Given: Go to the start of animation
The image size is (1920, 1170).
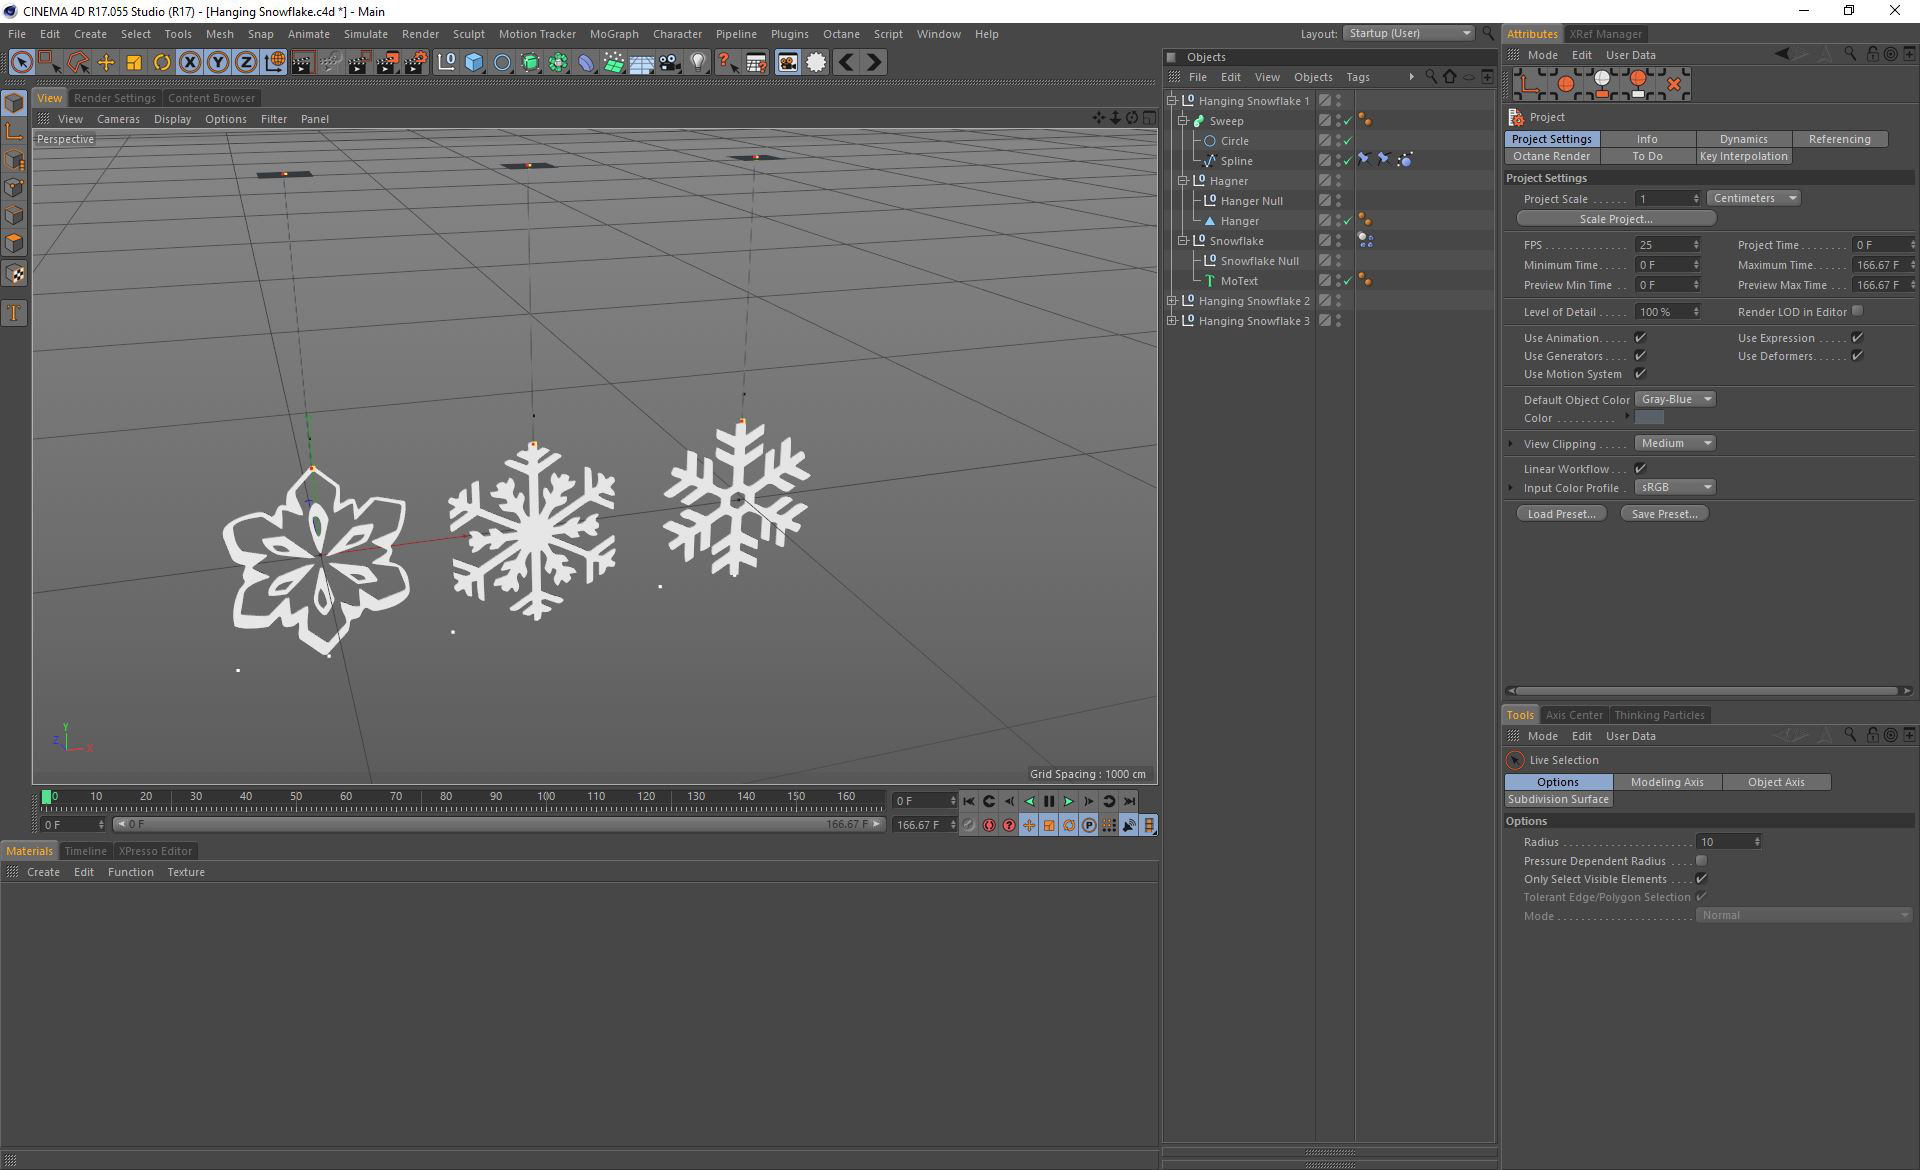Looking at the screenshot, I should tap(969, 801).
